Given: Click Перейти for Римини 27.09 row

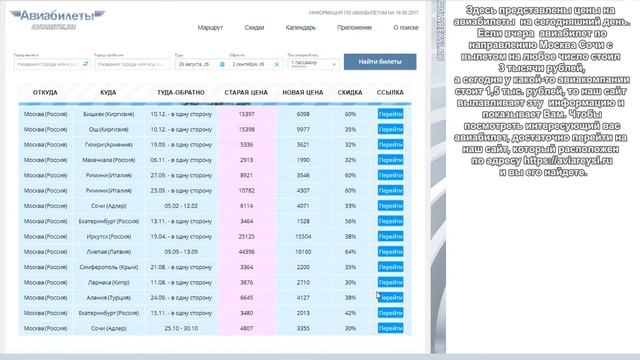Looking at the screenshot, I should tap(391, 175).
